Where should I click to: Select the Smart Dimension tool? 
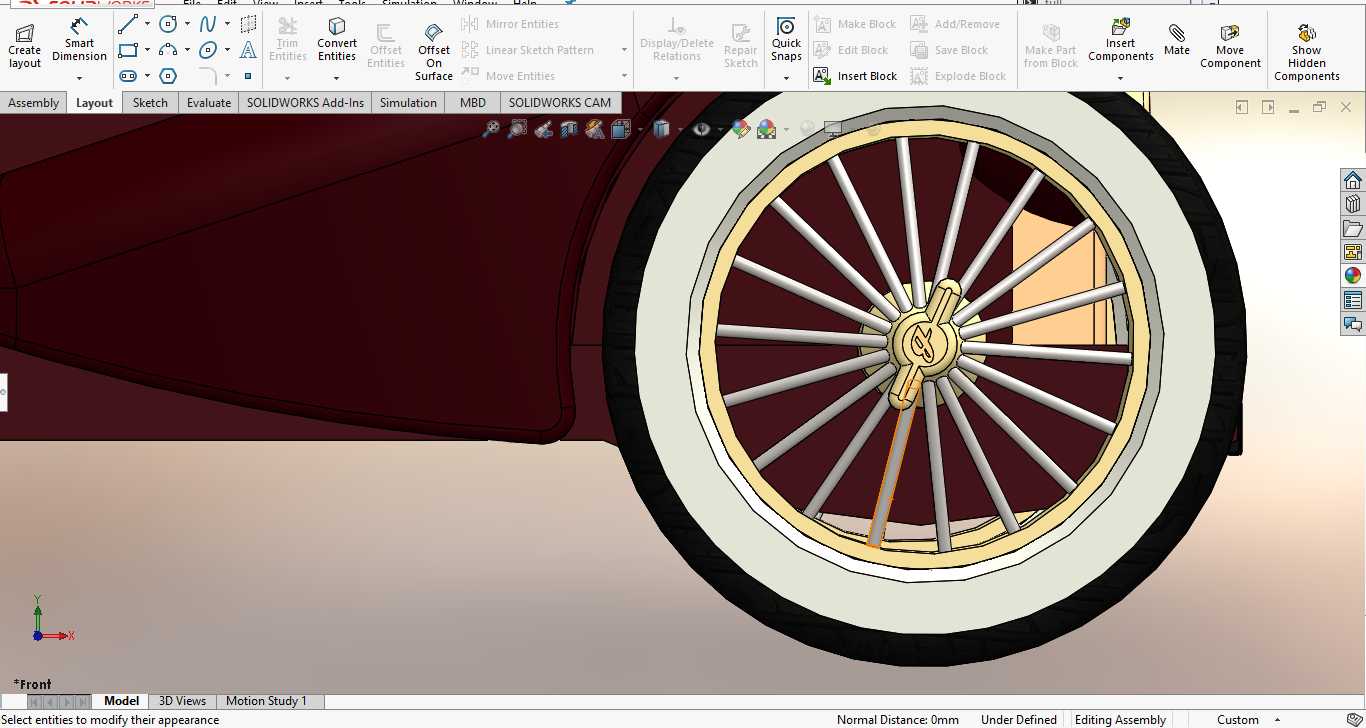(x=79, y=40)
